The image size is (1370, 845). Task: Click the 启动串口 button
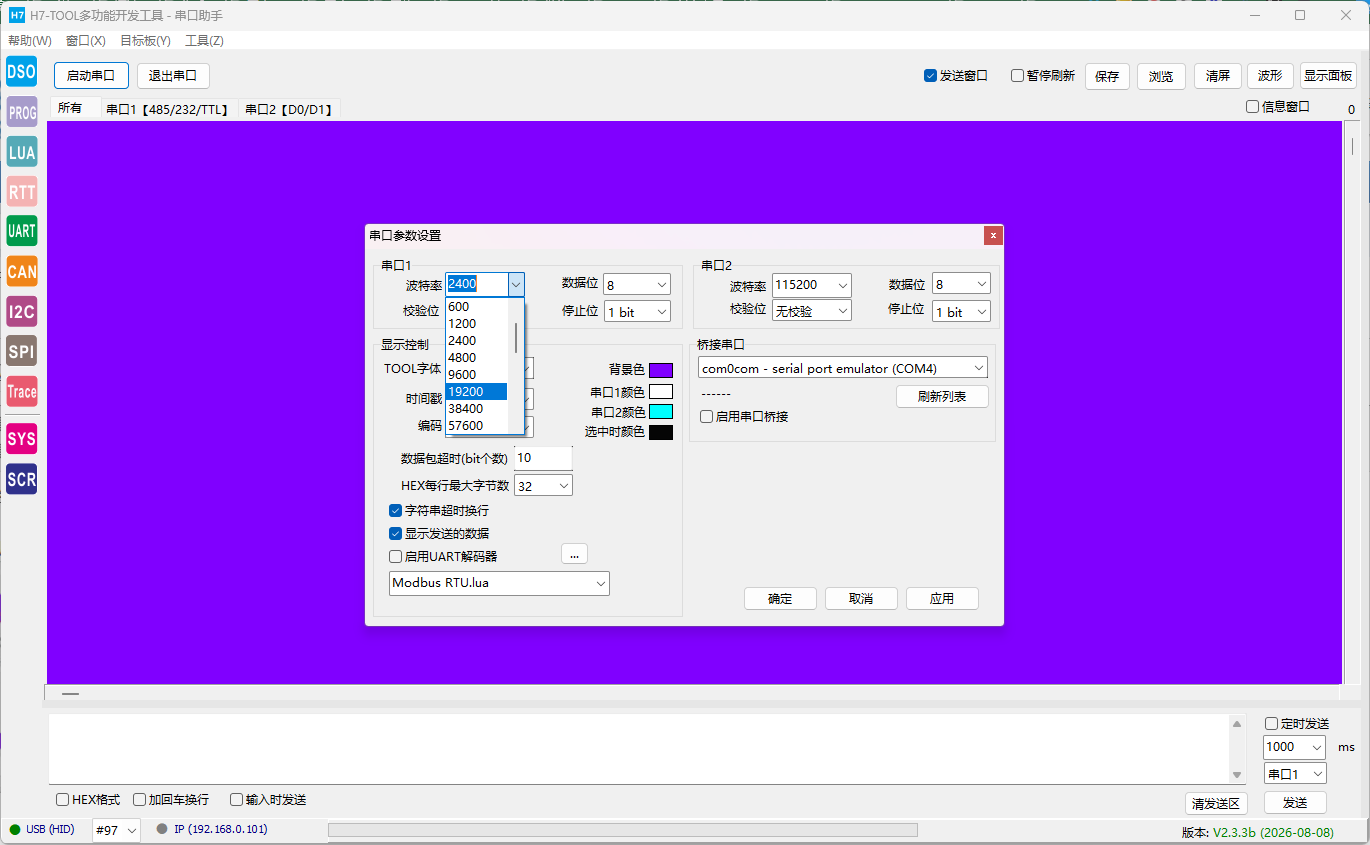91,76
